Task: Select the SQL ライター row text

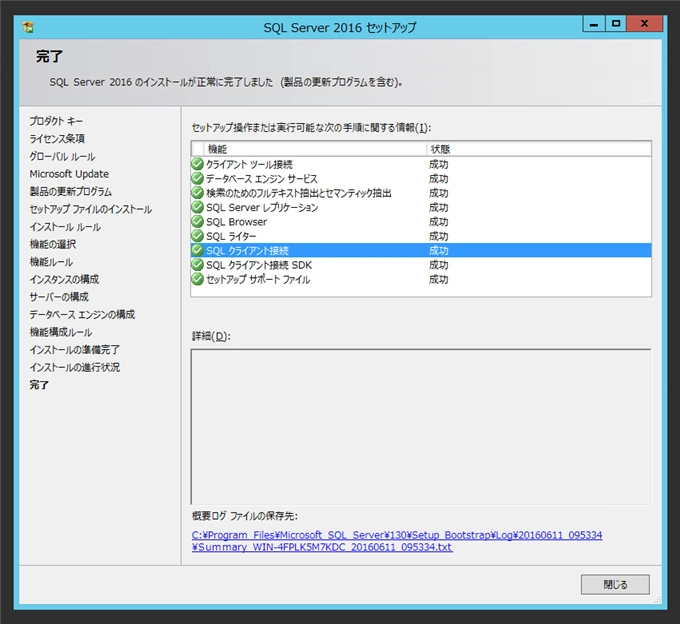Action: pyautogui.click(x=231, y=236)
